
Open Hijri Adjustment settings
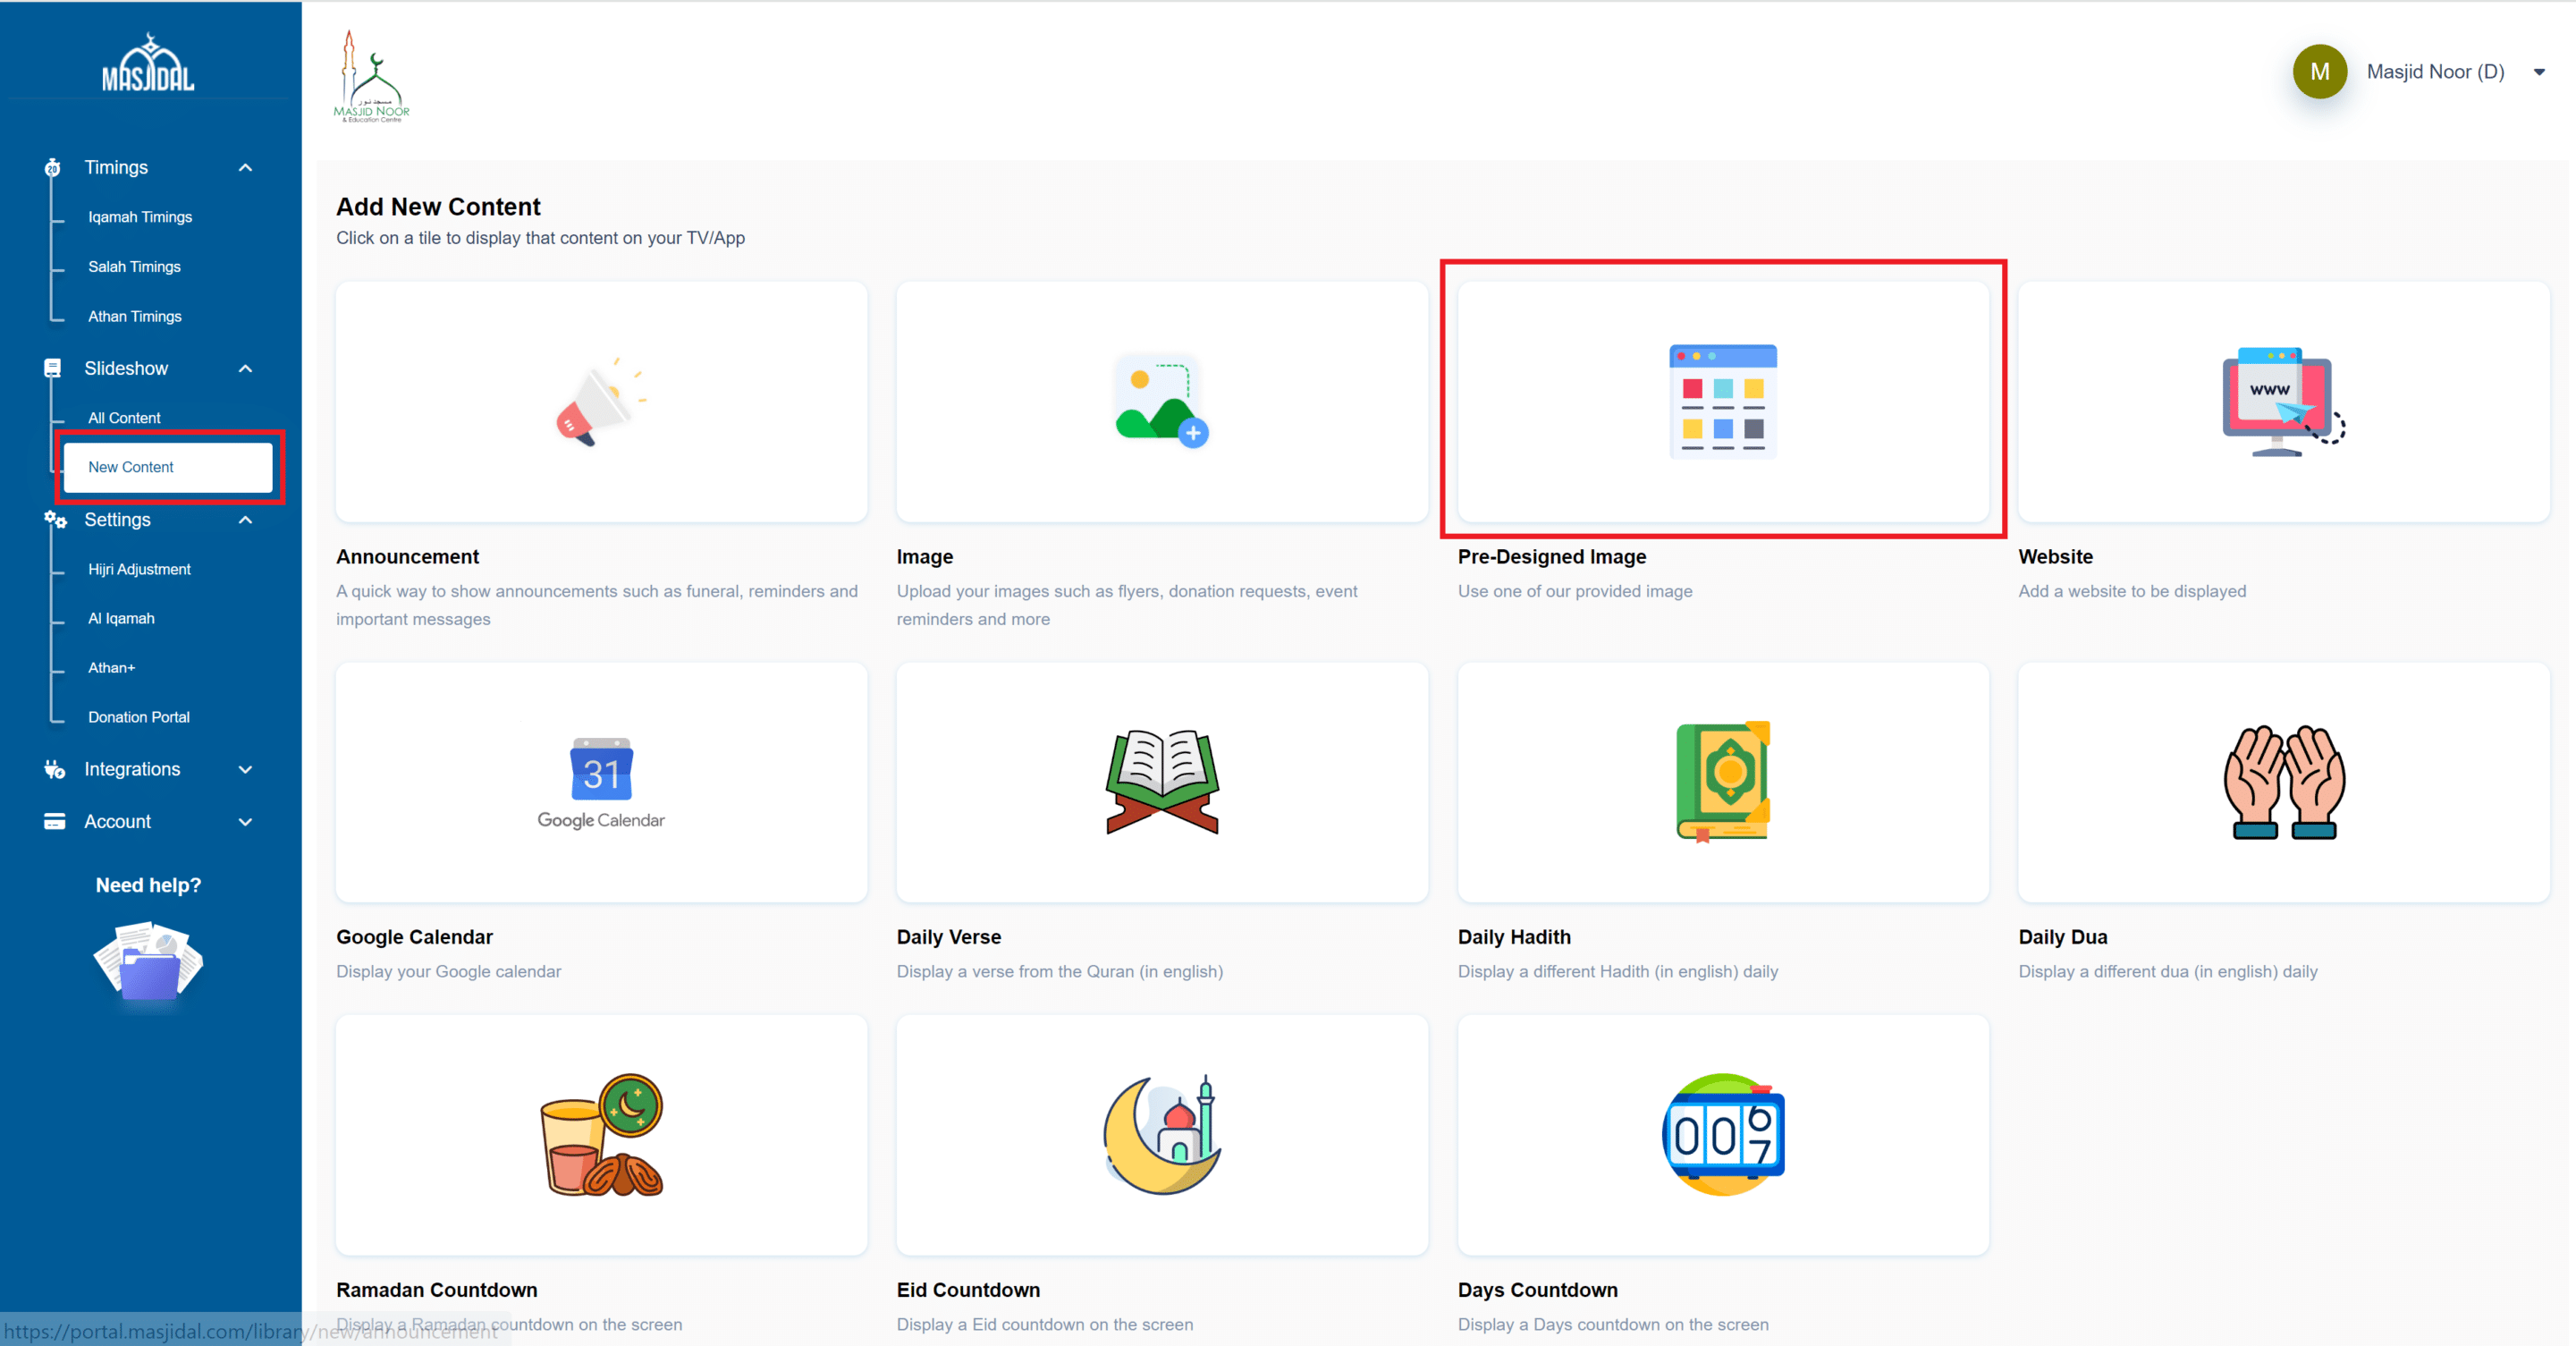click(x=139, y=569)
